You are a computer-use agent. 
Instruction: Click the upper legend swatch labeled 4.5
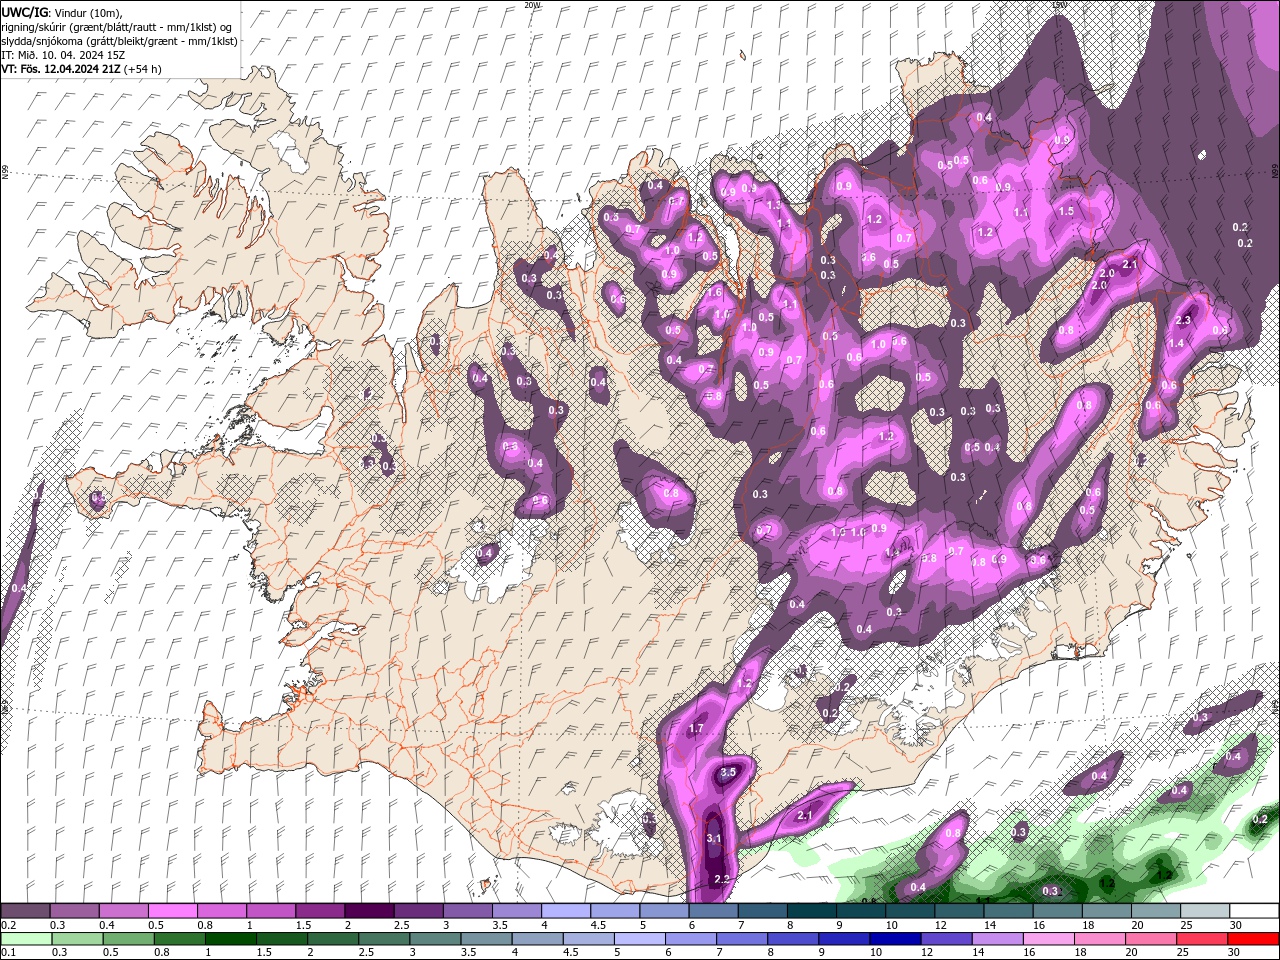click(x=615, y=911)
